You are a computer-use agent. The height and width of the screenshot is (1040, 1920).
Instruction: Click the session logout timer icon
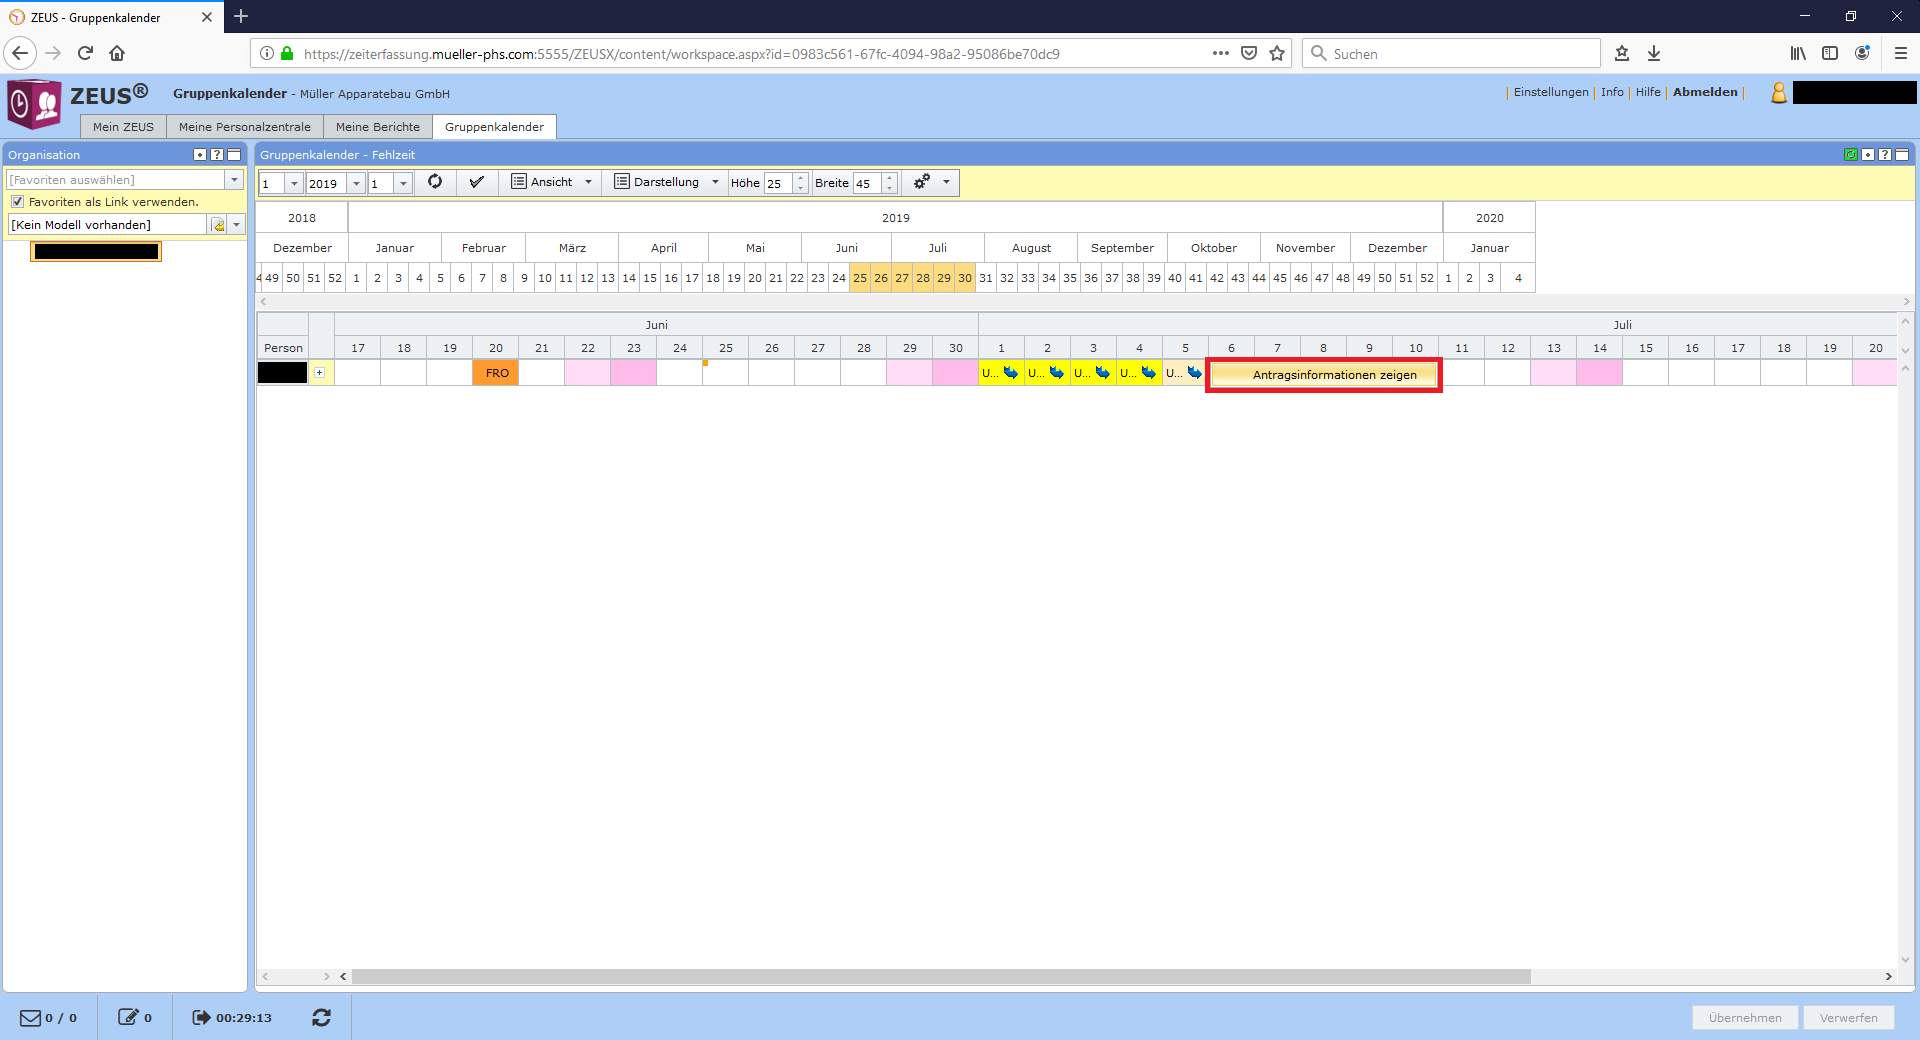201,1017
